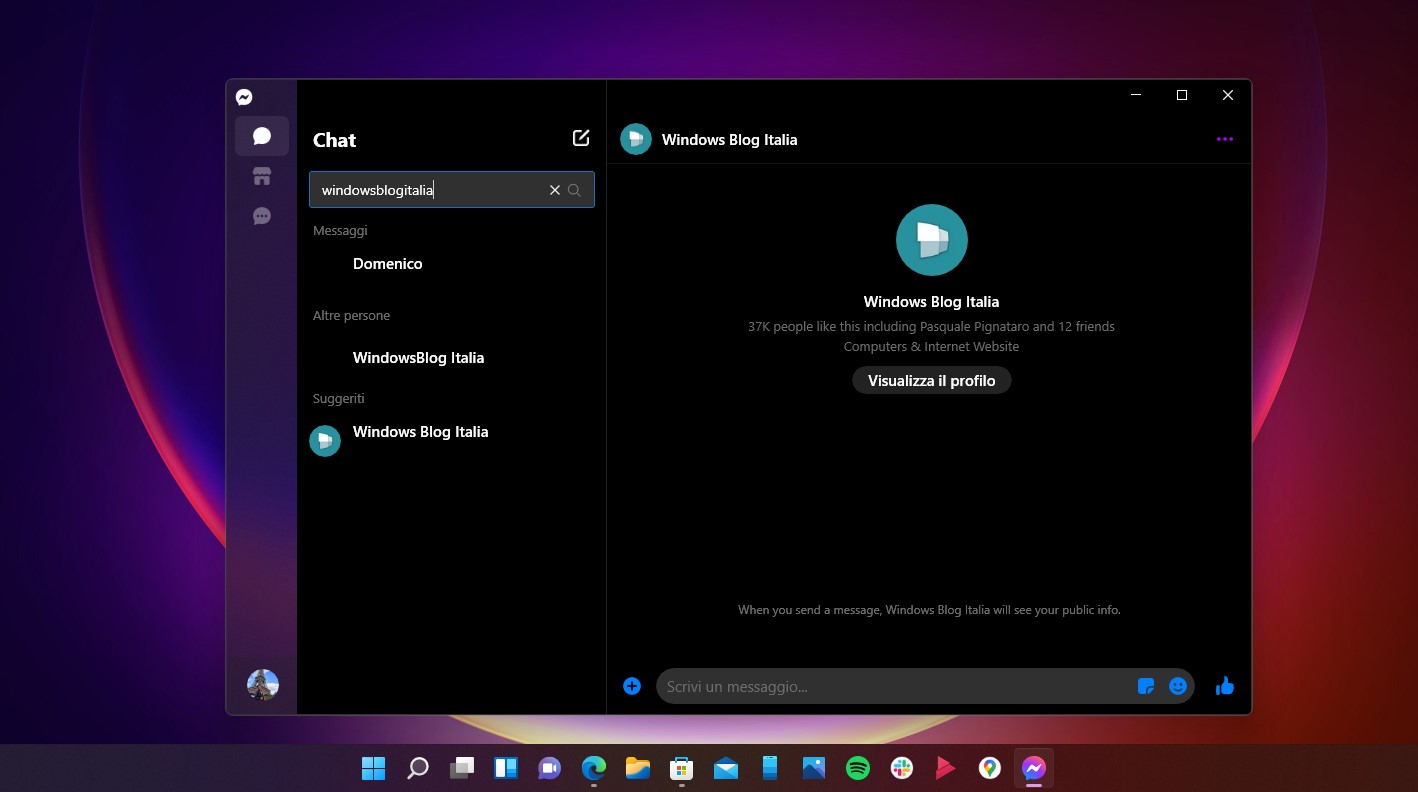
Task: Minimize the Messenger window
Action: 1136,95
